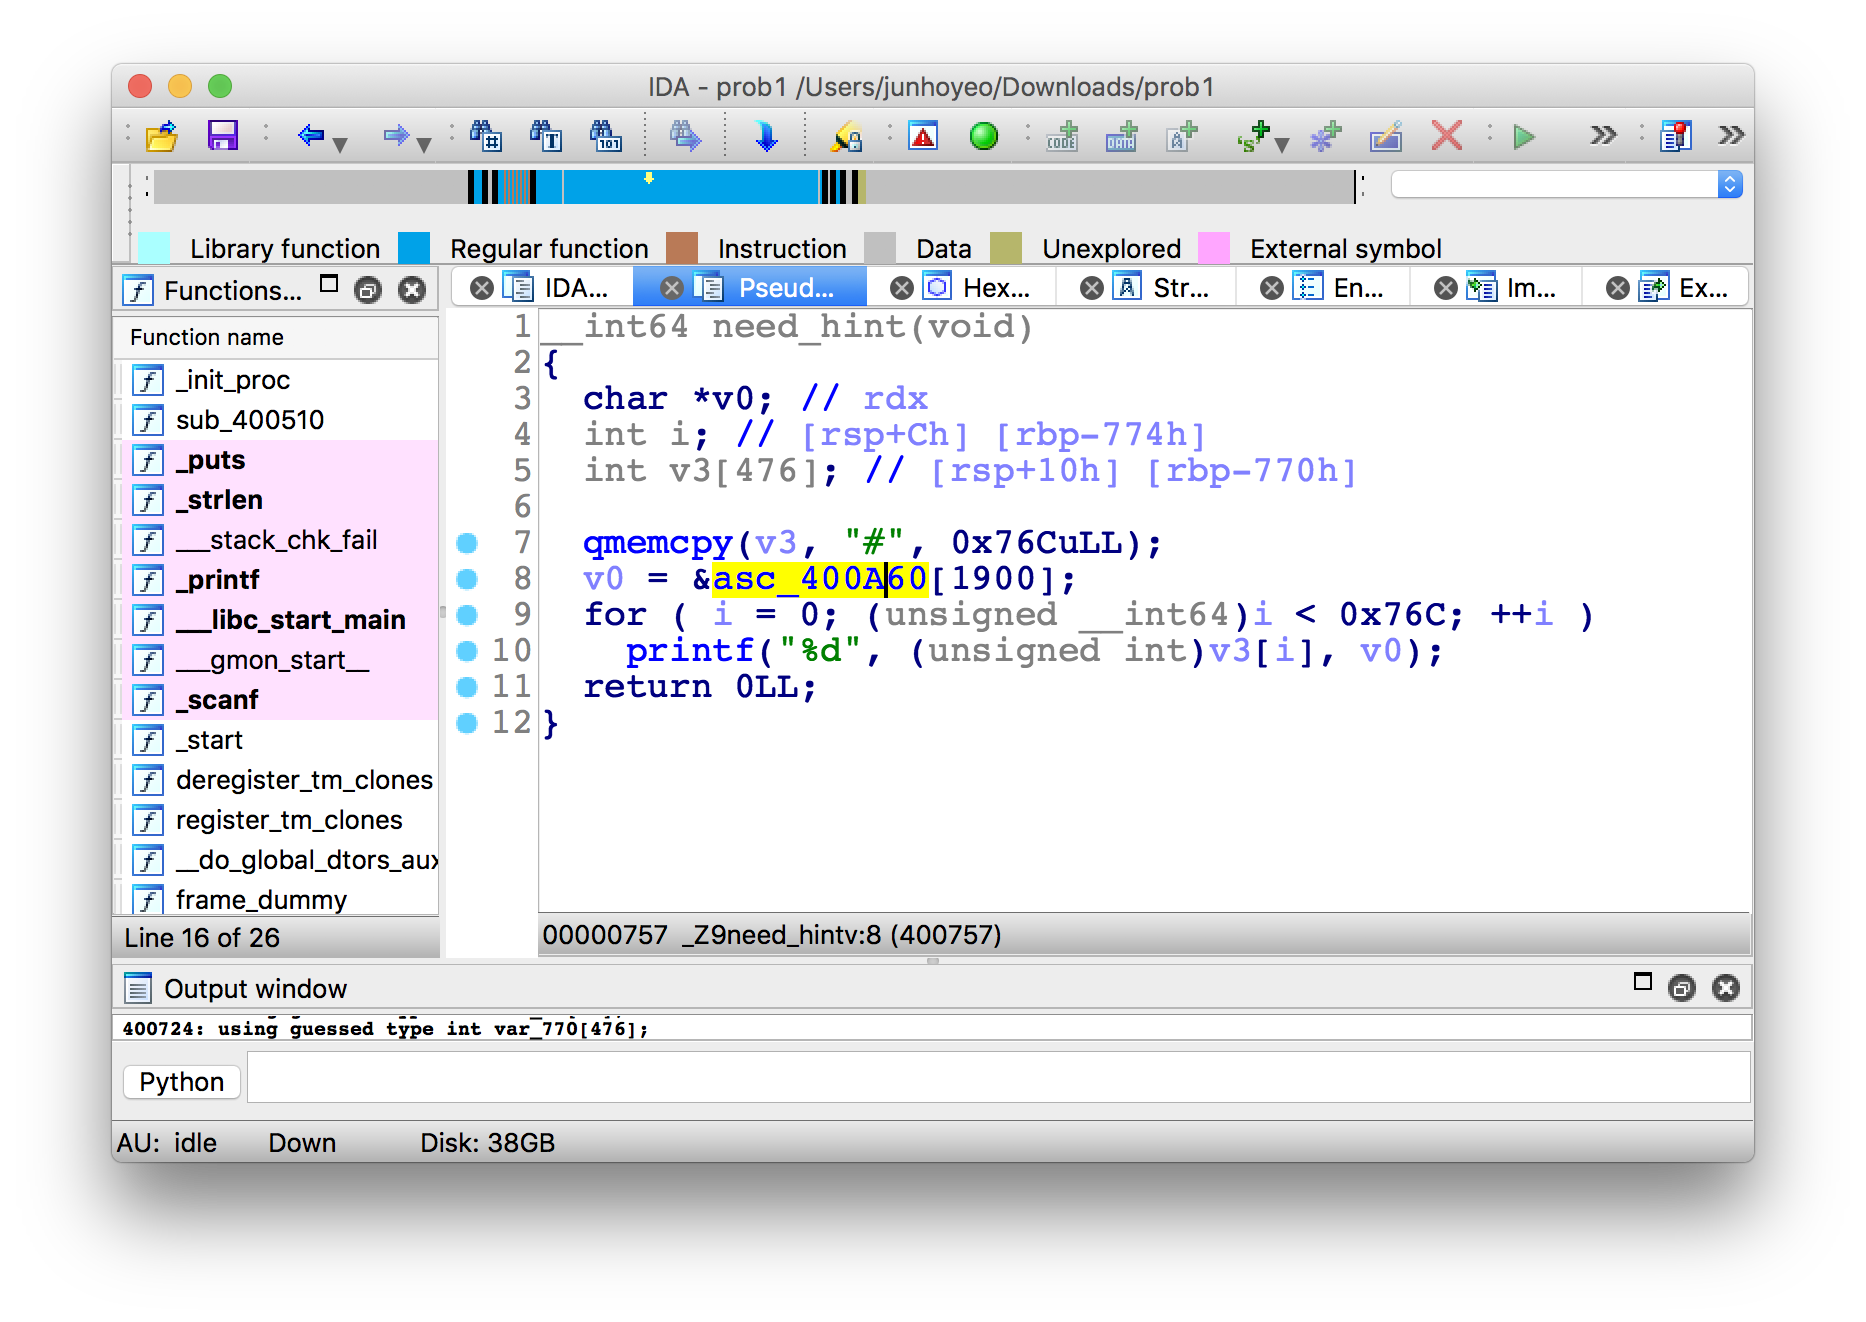Open forward-navigation history dropdown arrow
Image resolution: width=1866 pixels, height=1322 pixels.
tap(424, 145)
